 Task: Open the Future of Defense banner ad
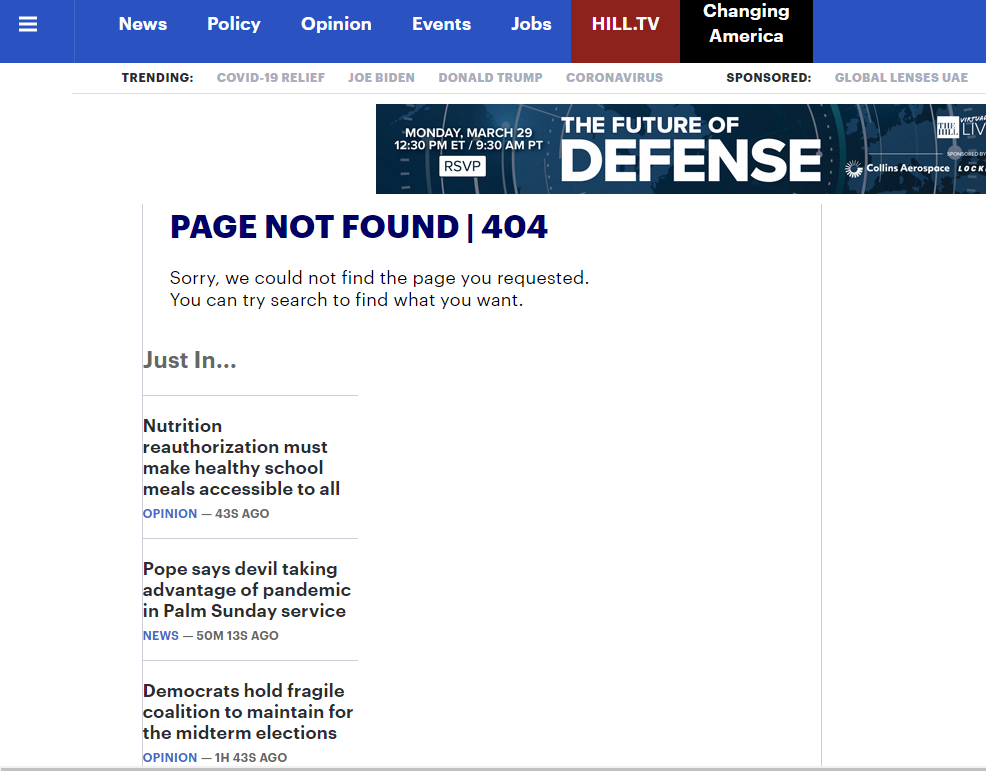click(681, 149)
